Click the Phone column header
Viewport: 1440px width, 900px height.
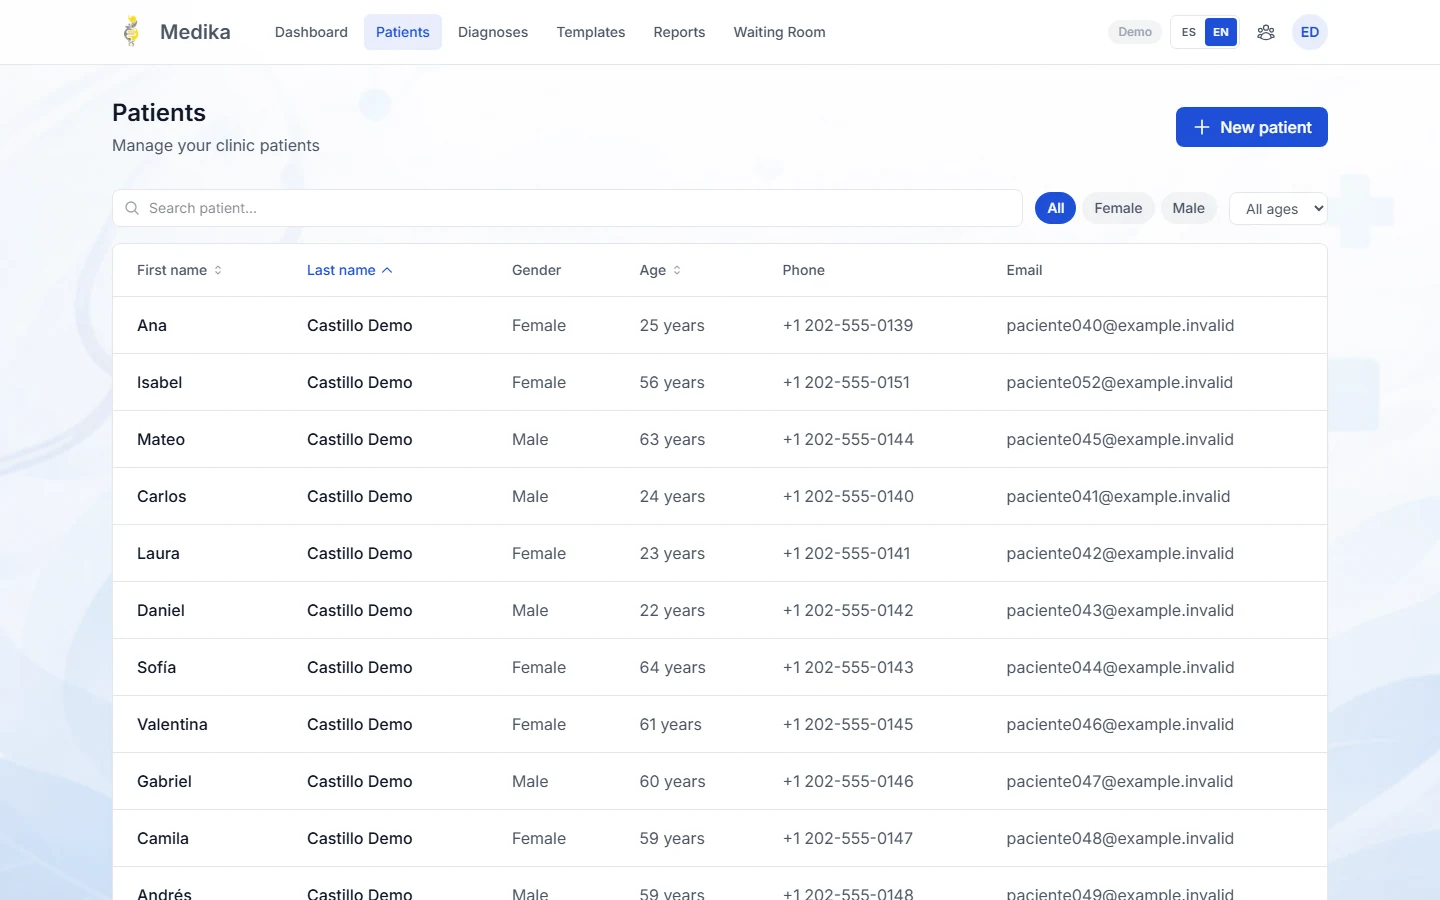pos(803,270)
